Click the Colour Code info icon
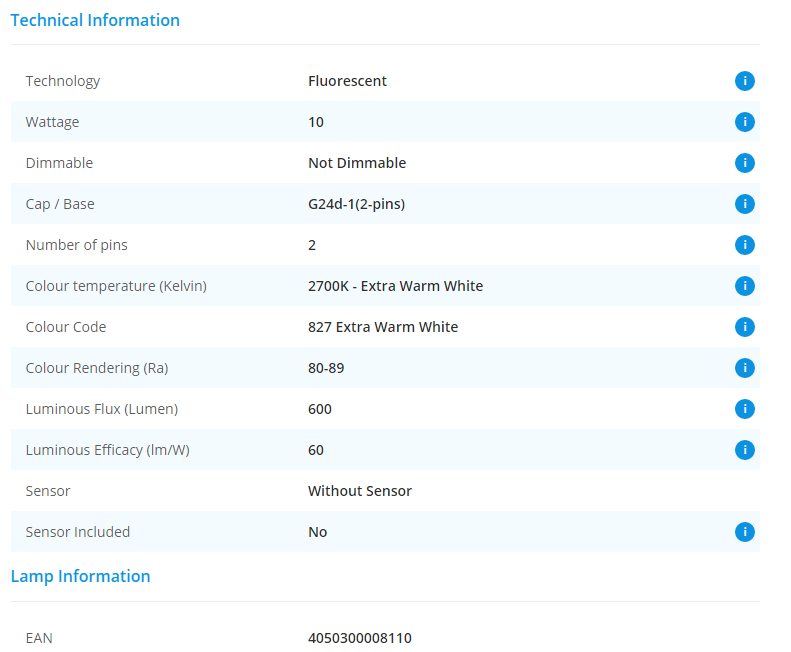The height and width of the screenshot is (652, 791). [745, 327]
